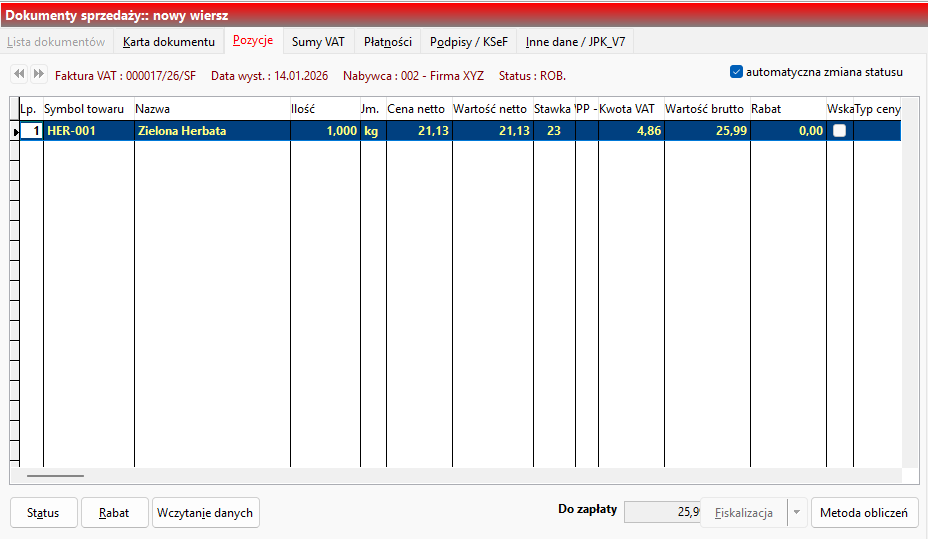Viewport: 928px width, 539px height.
Task: Open the Podpisy / KSeF tab
Action: 469,42
